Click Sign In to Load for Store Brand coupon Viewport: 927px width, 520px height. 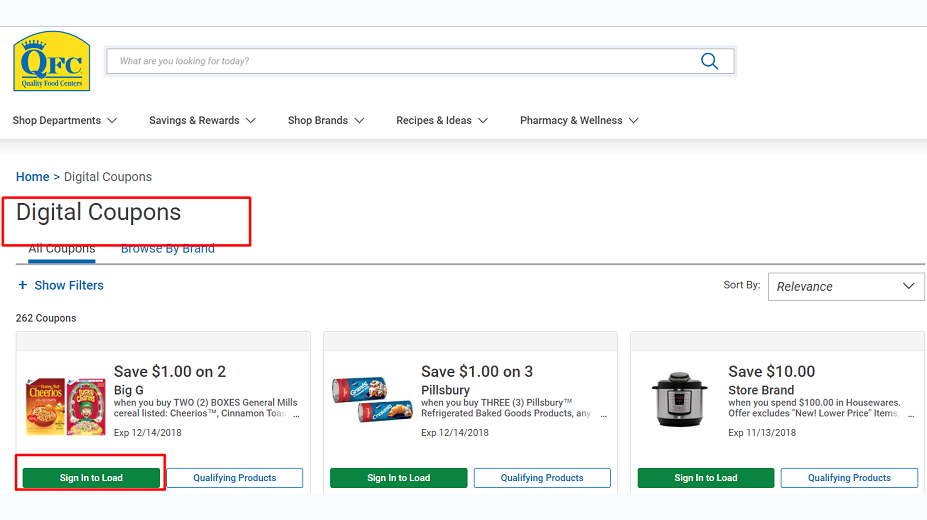706,477
